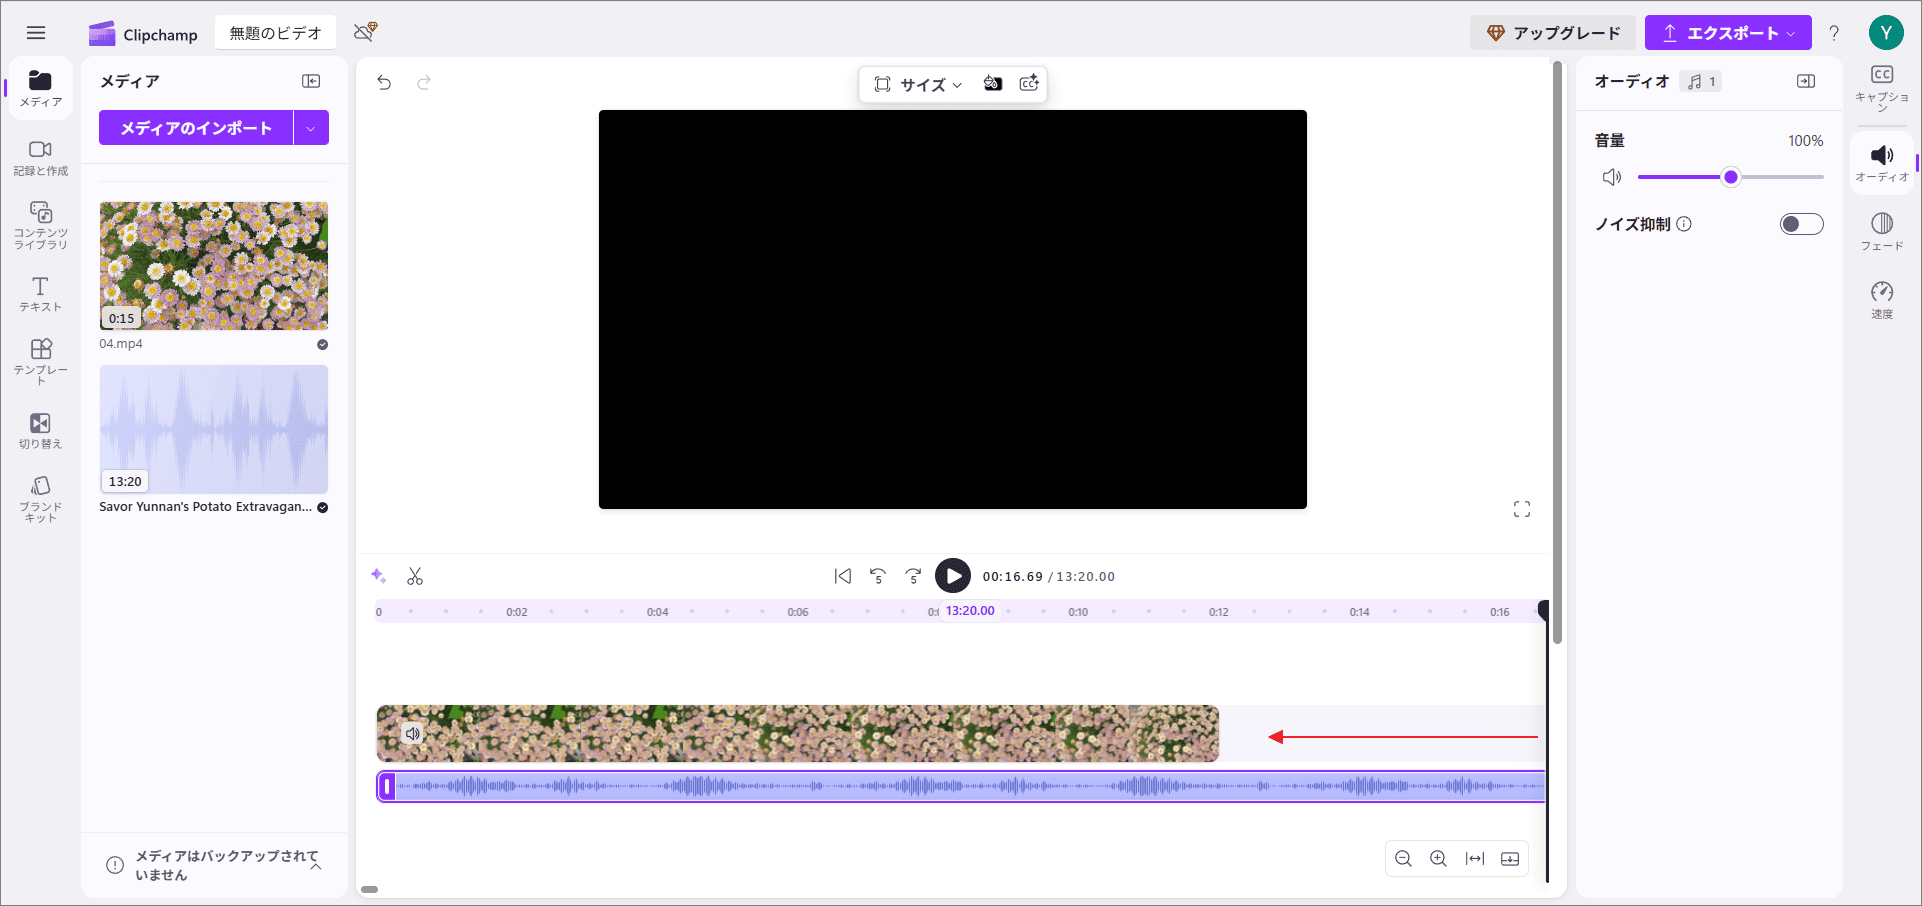Skip forward five seconds
The height and width of the screenshot is (906, 1922).
click(913, 576)
